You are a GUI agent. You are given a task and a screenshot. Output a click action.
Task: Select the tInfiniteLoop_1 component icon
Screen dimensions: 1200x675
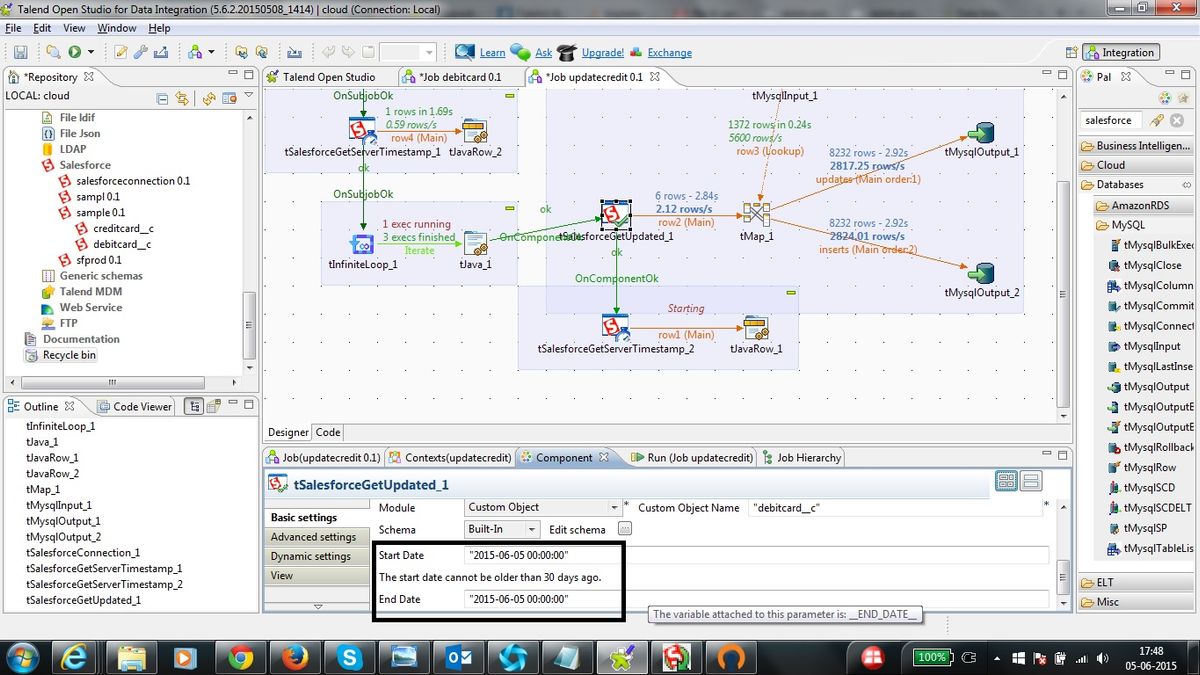coord(361,242)
